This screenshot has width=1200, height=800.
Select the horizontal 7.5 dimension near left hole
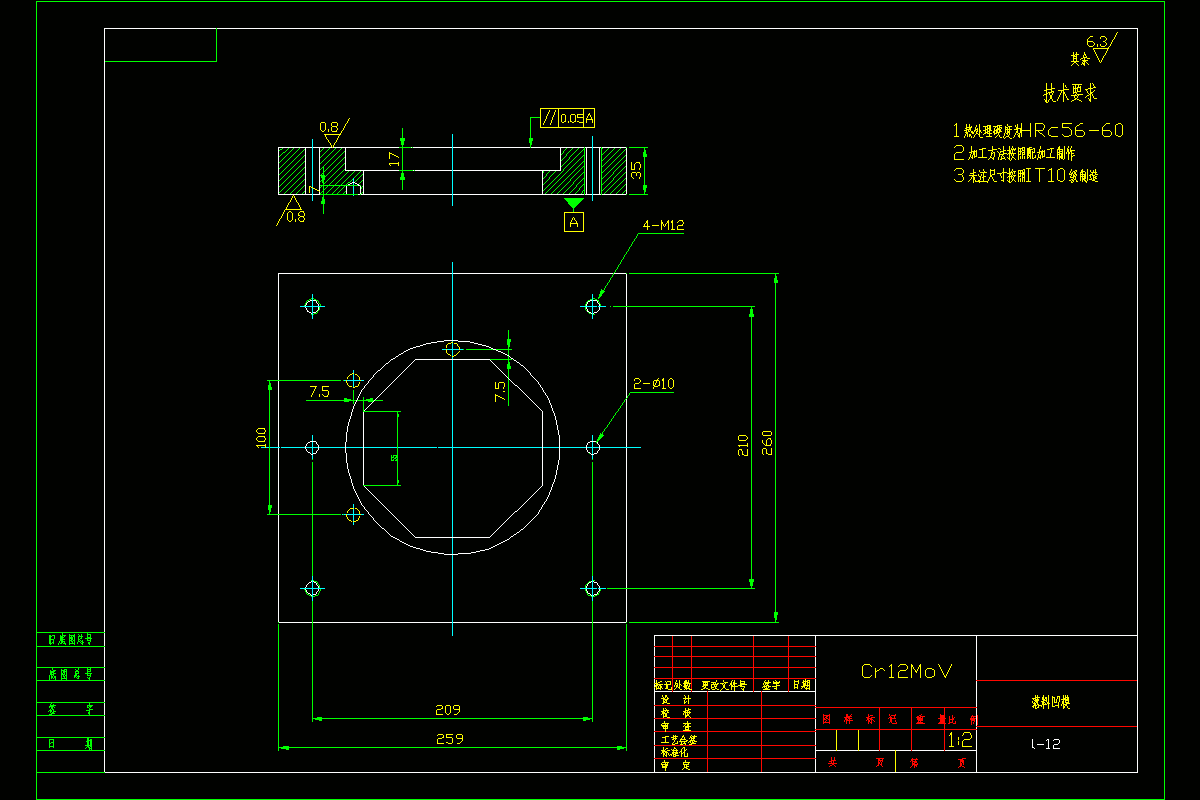pyautogui.click(x=319, y=392)
